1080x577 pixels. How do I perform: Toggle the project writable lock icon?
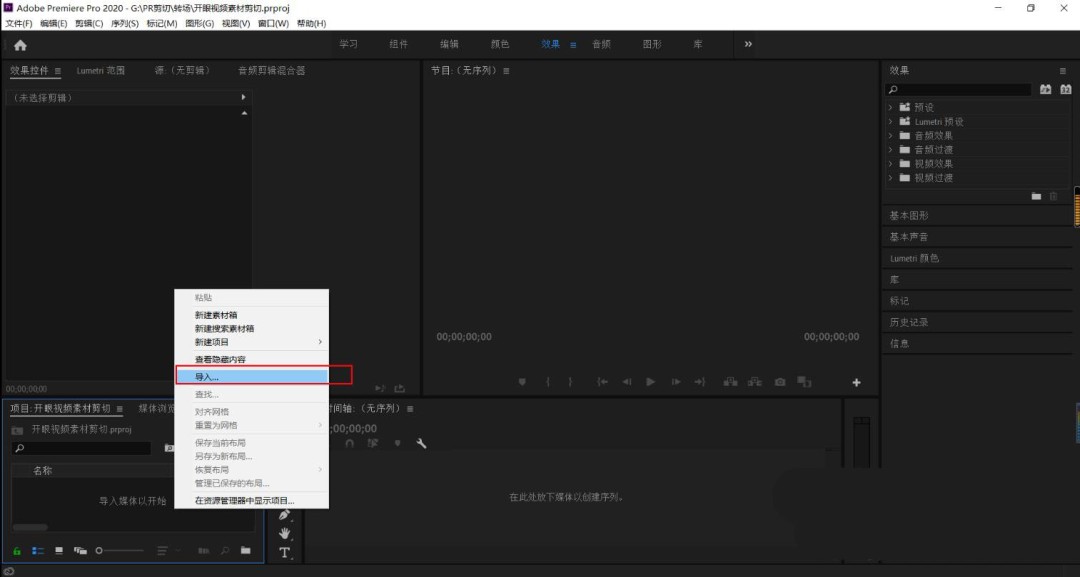pyautogui.click(x=16, y=550)
